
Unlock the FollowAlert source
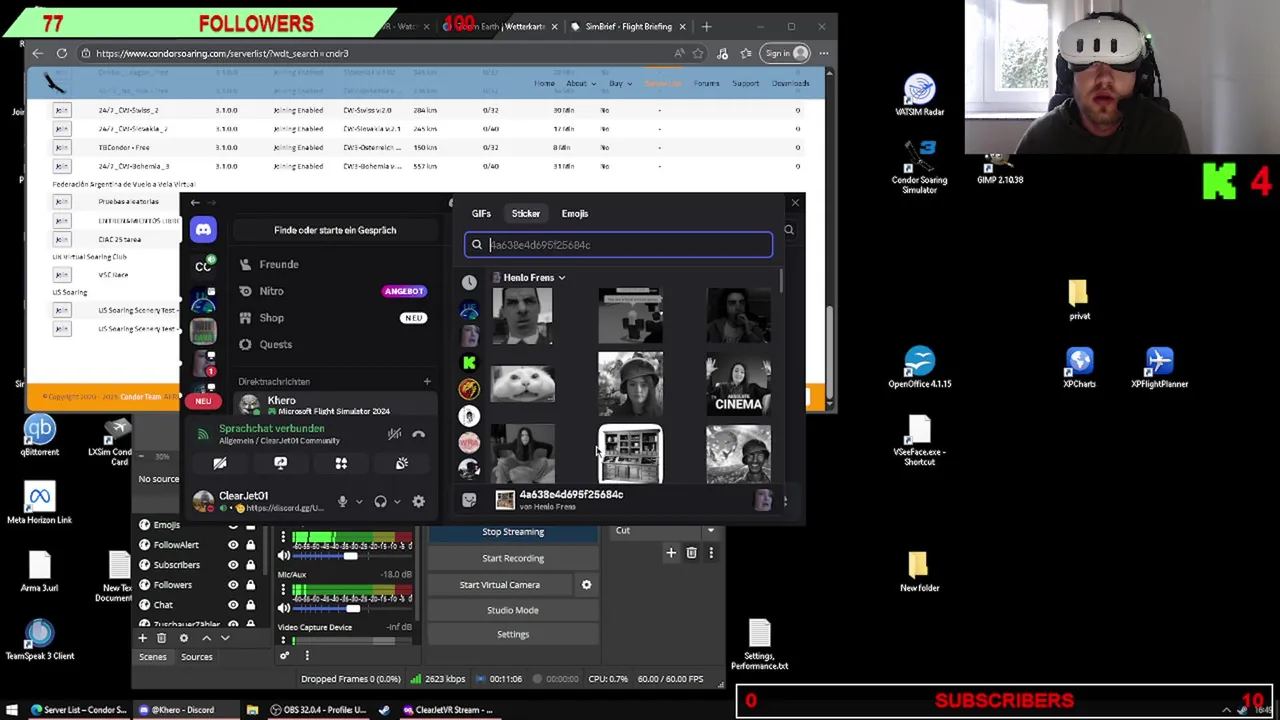pyautogui.click(x=250, y=545)
